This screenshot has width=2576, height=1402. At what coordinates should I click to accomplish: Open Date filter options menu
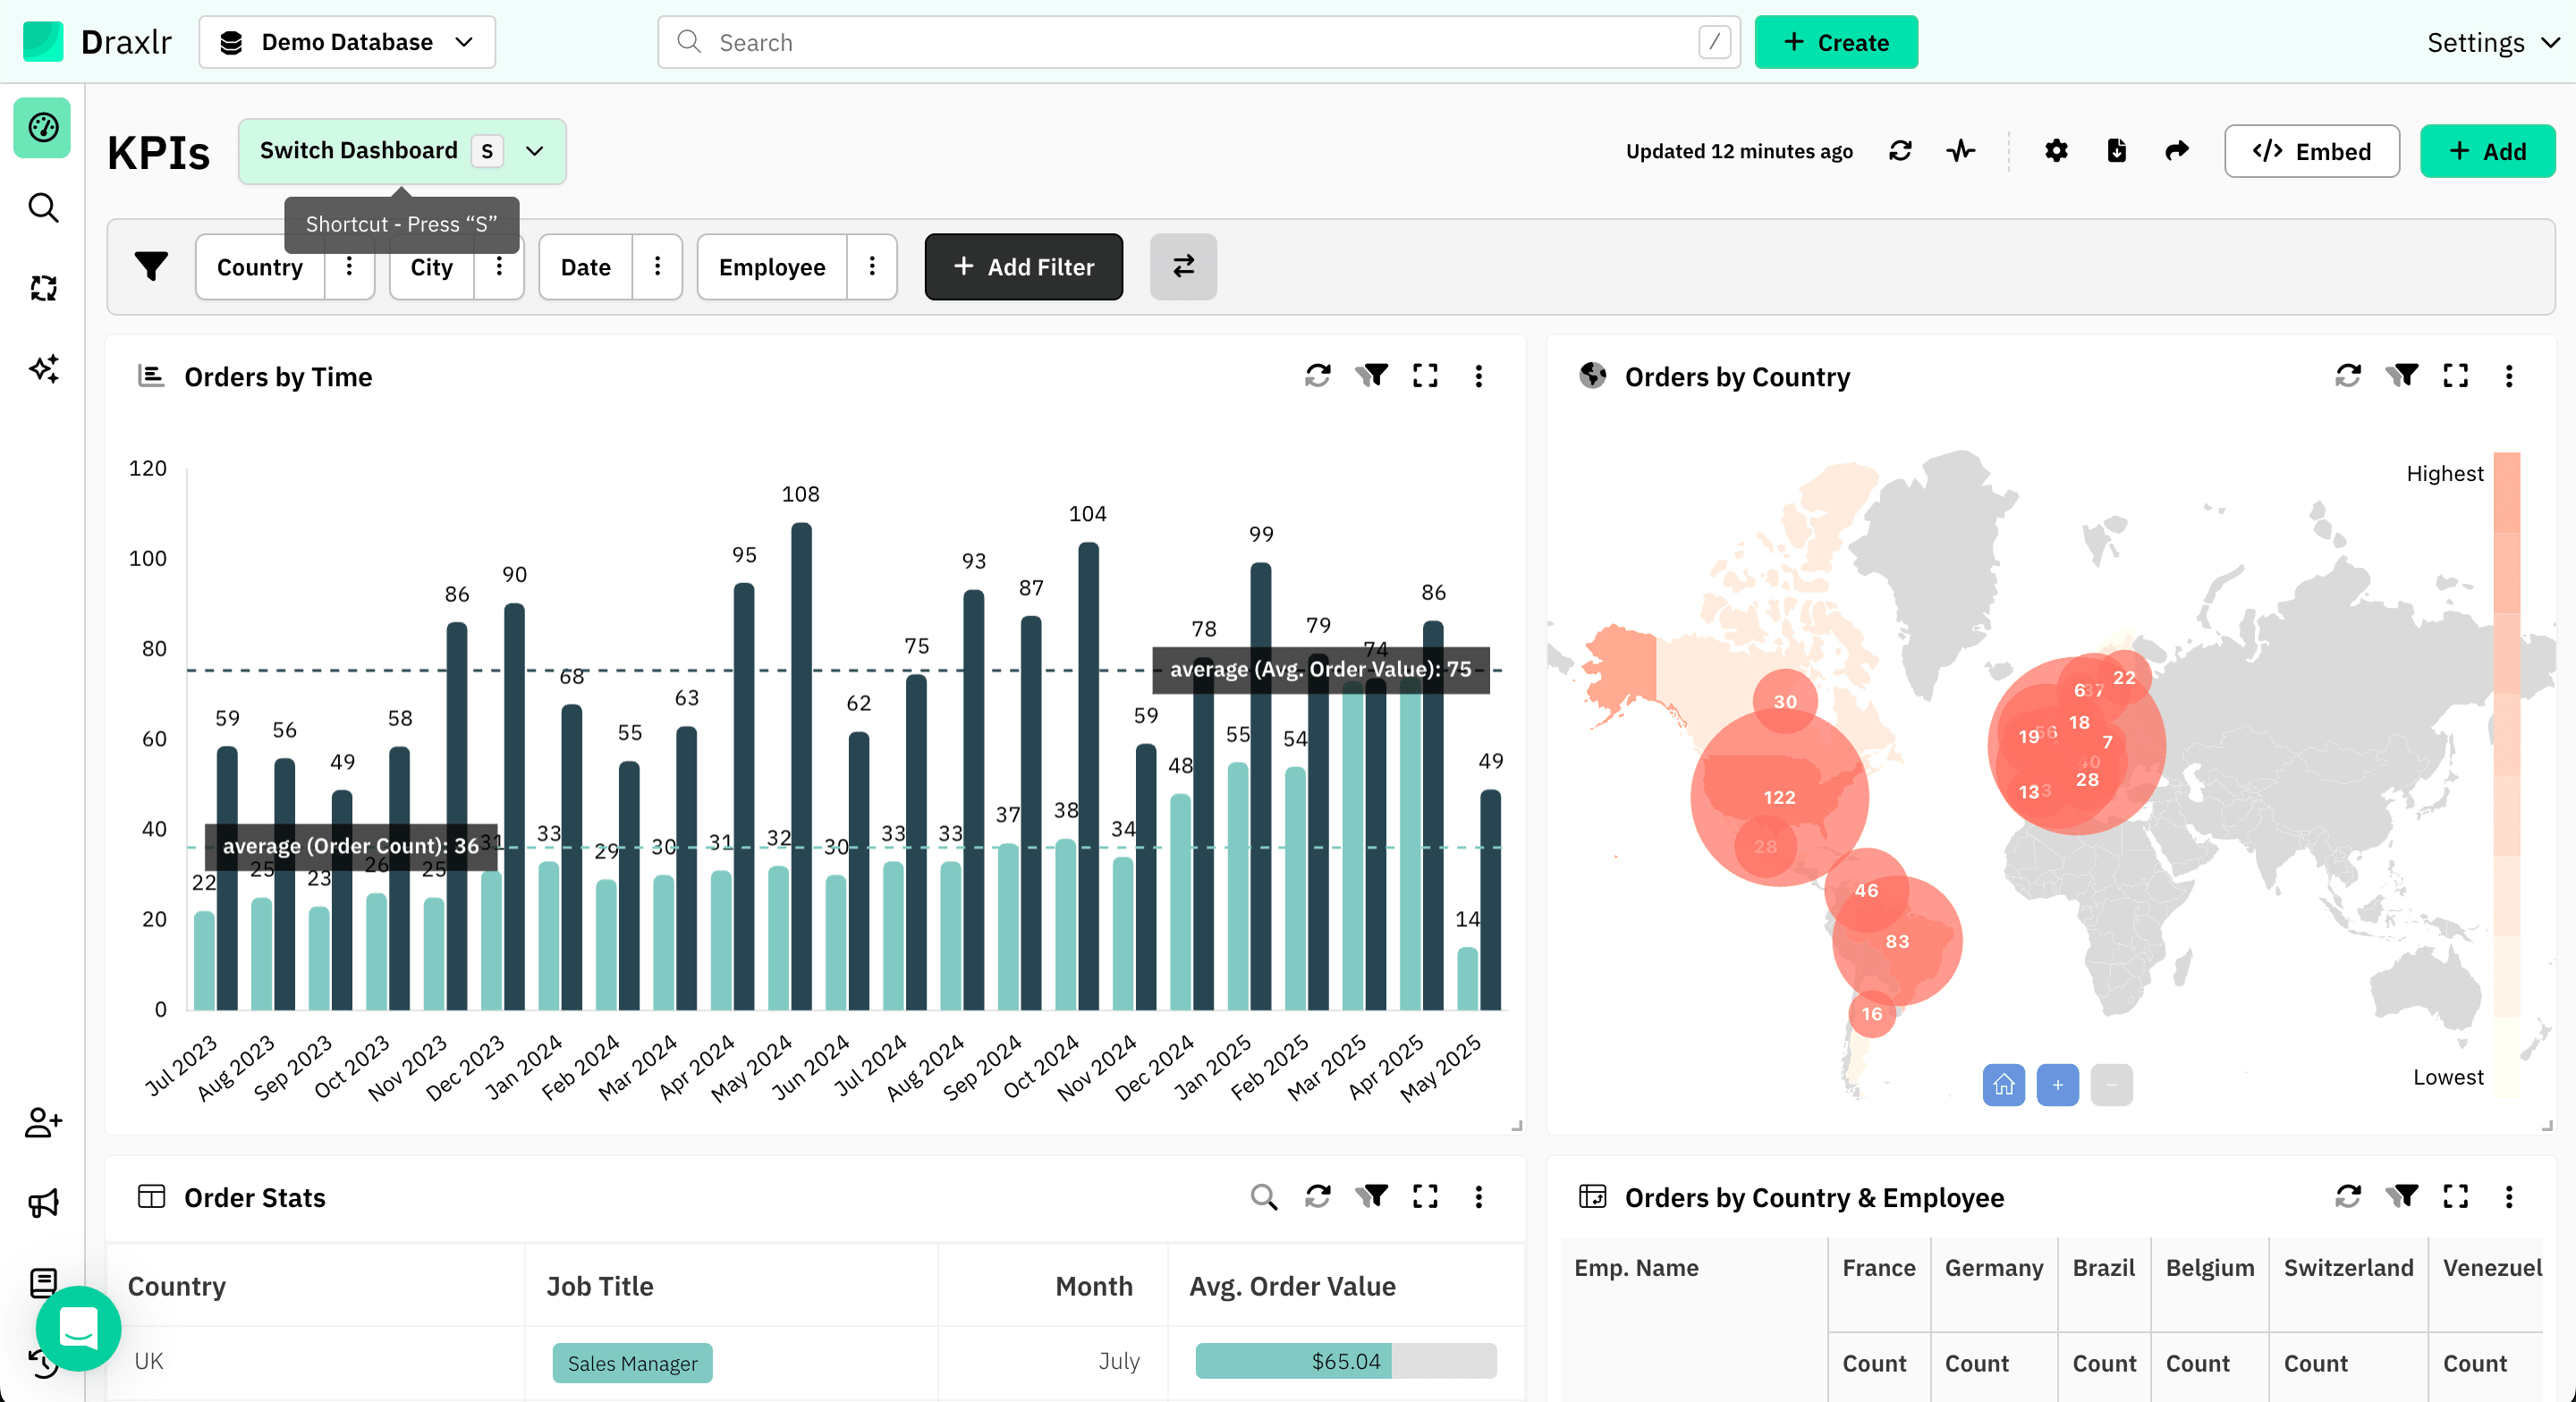pyautogui.click(x=657, y=267)
